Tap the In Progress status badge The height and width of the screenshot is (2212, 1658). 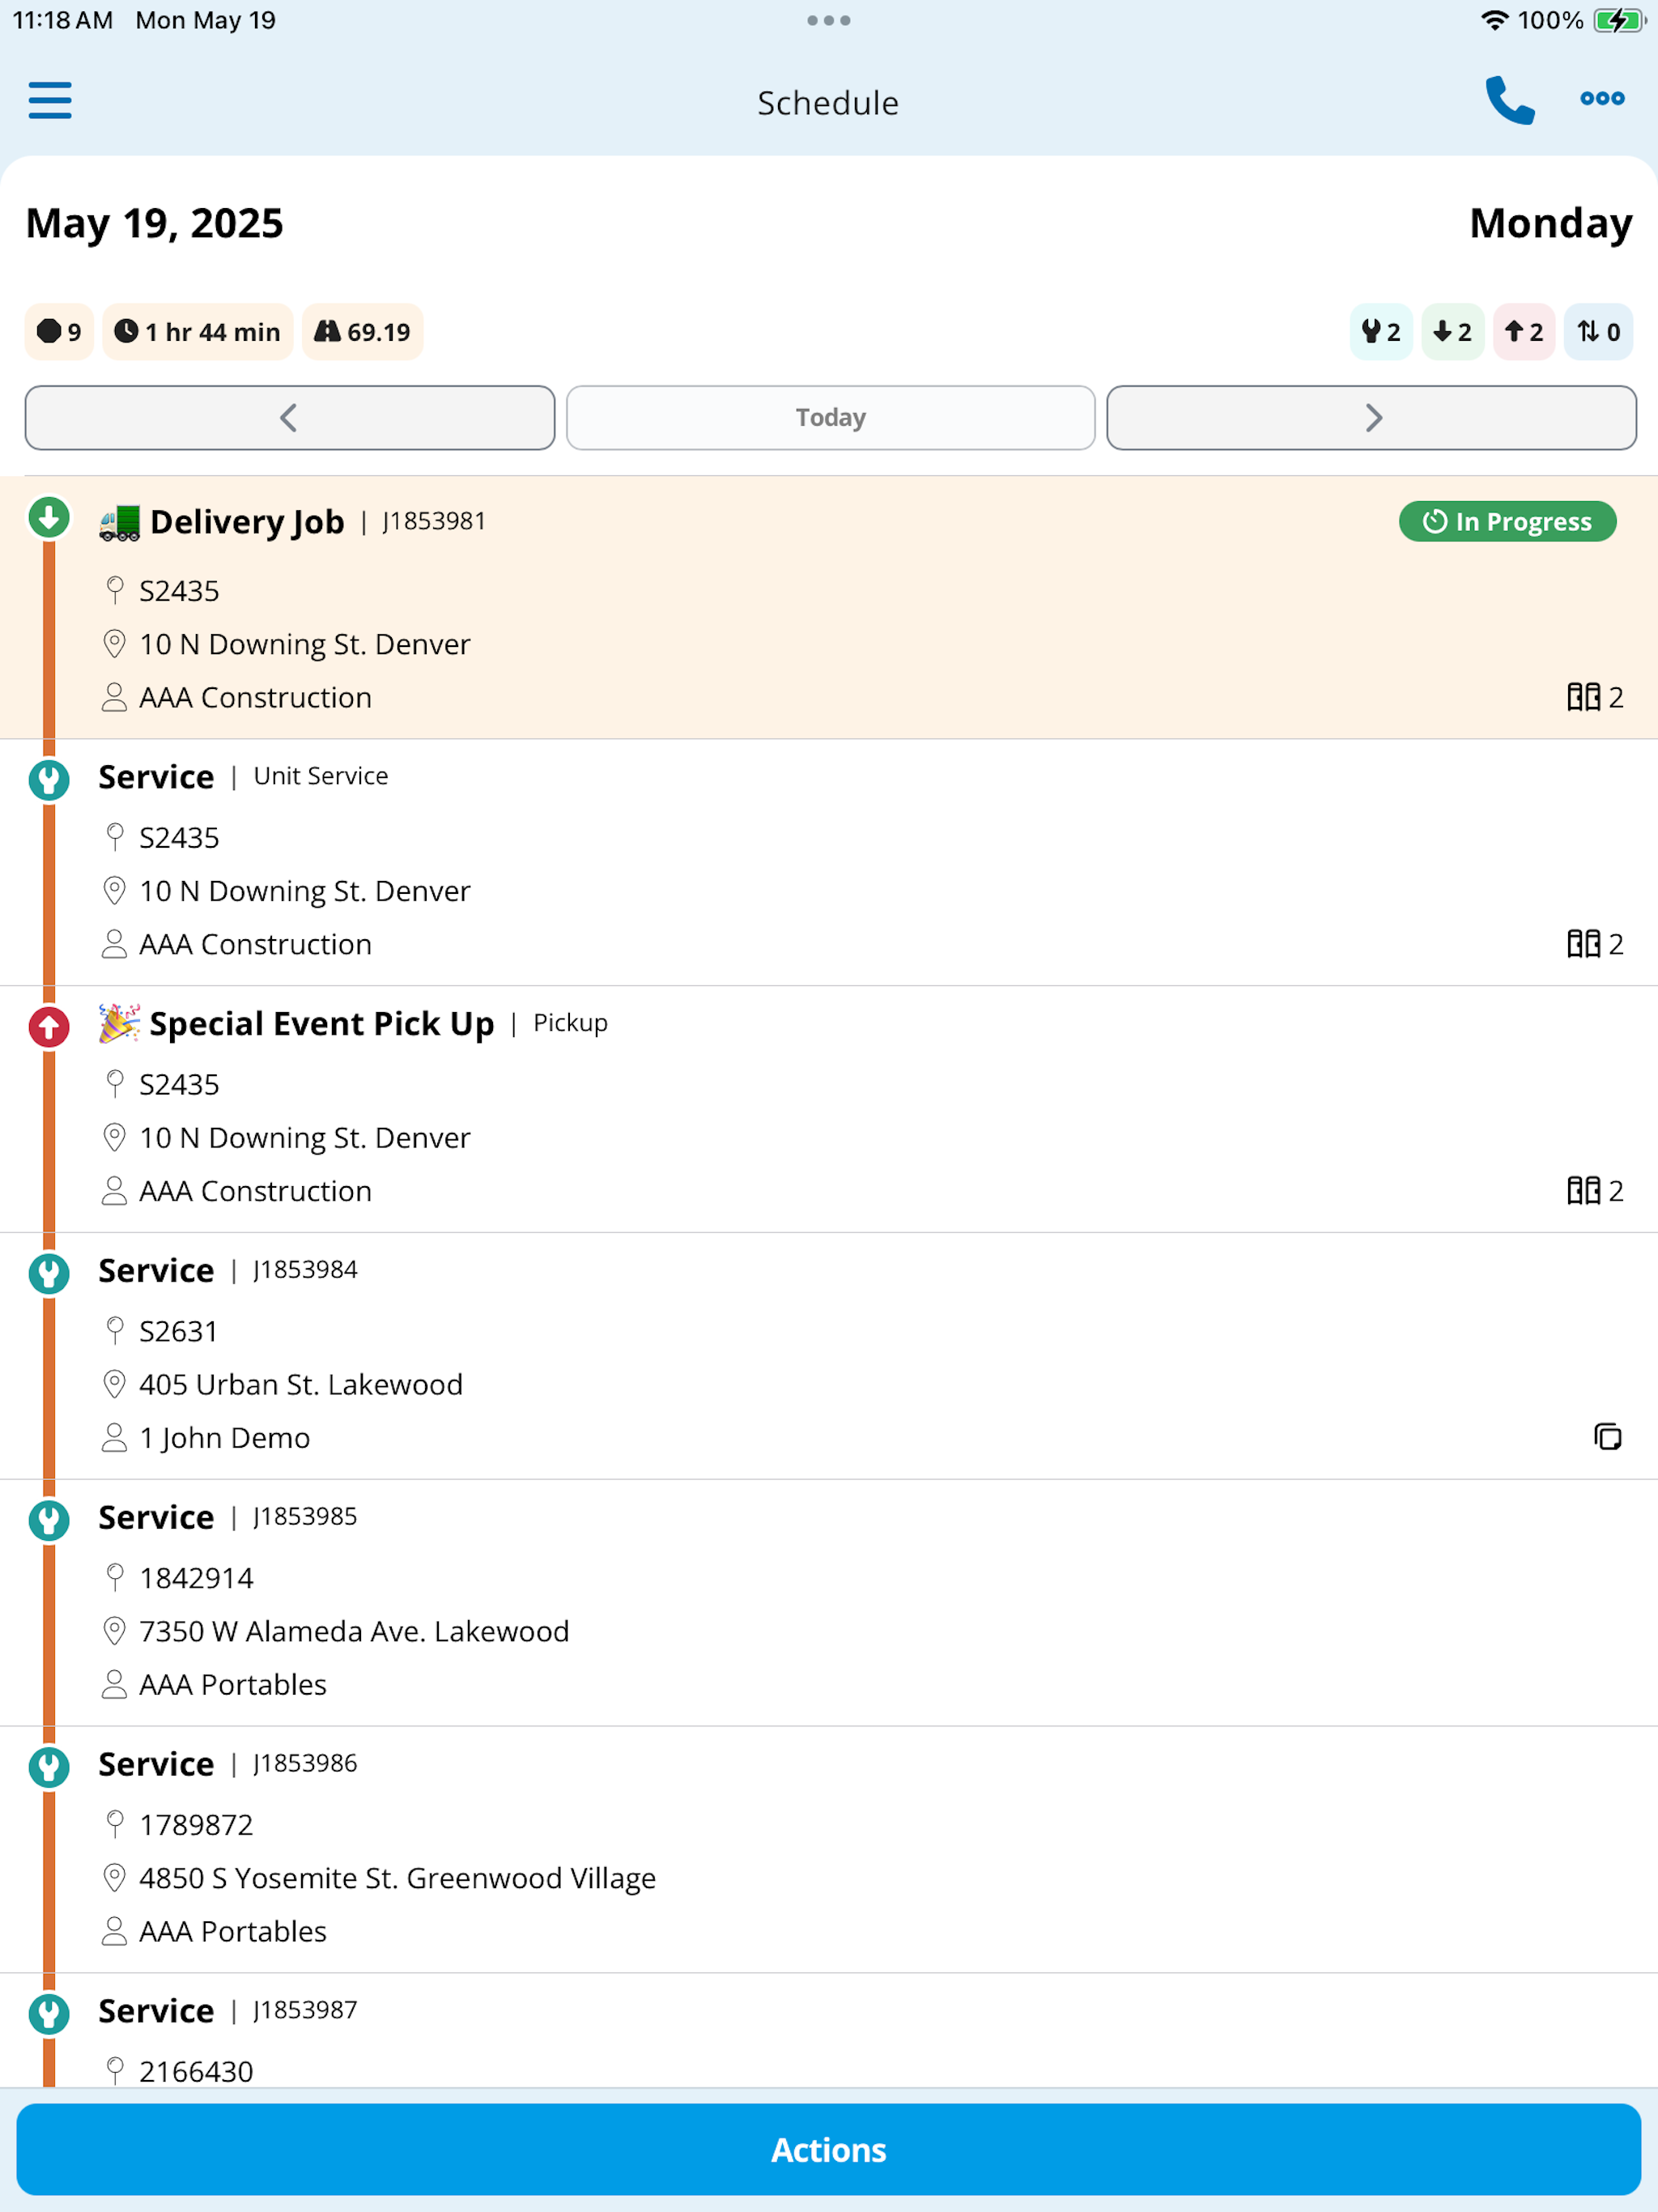tap(1507, 521)
